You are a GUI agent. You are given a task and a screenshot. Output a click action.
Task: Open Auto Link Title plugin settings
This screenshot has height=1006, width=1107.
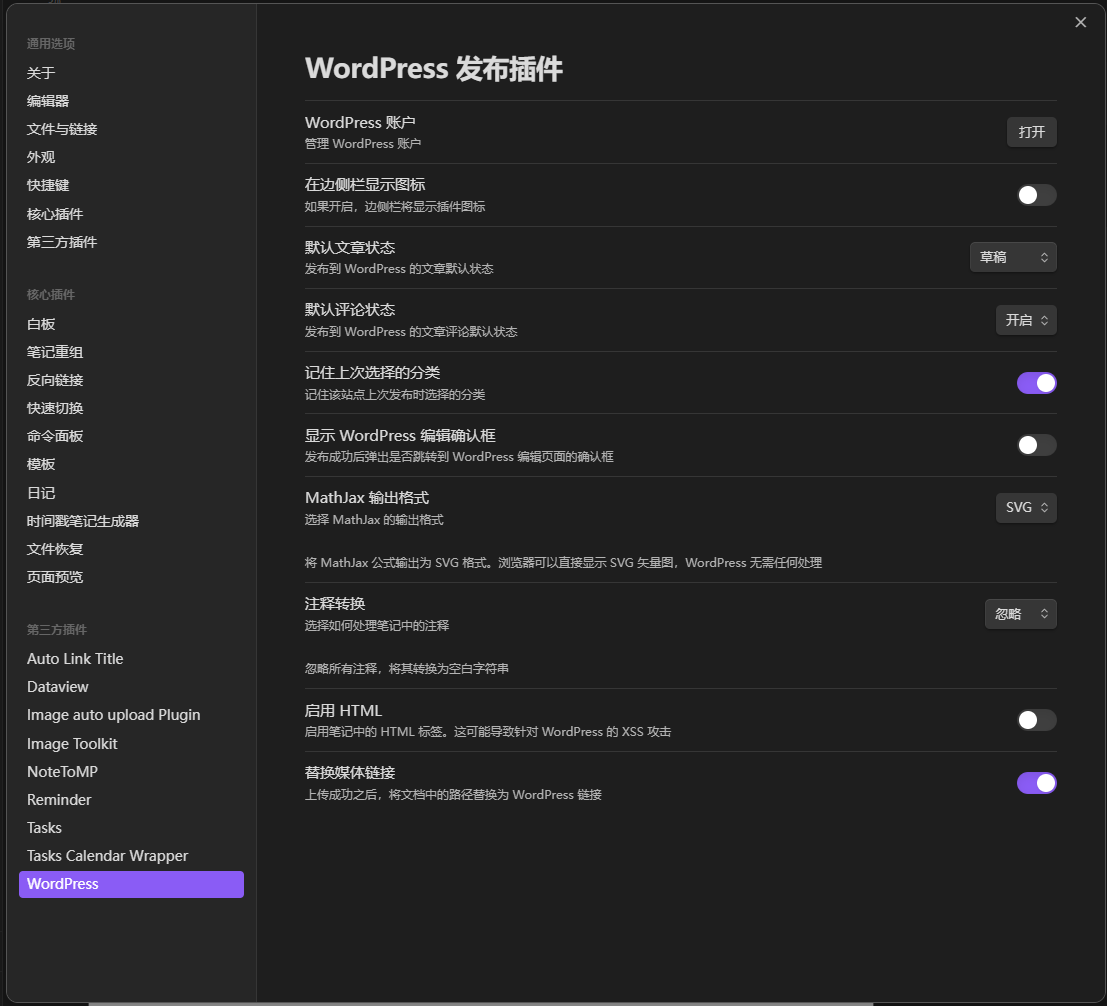pos(131,659)
